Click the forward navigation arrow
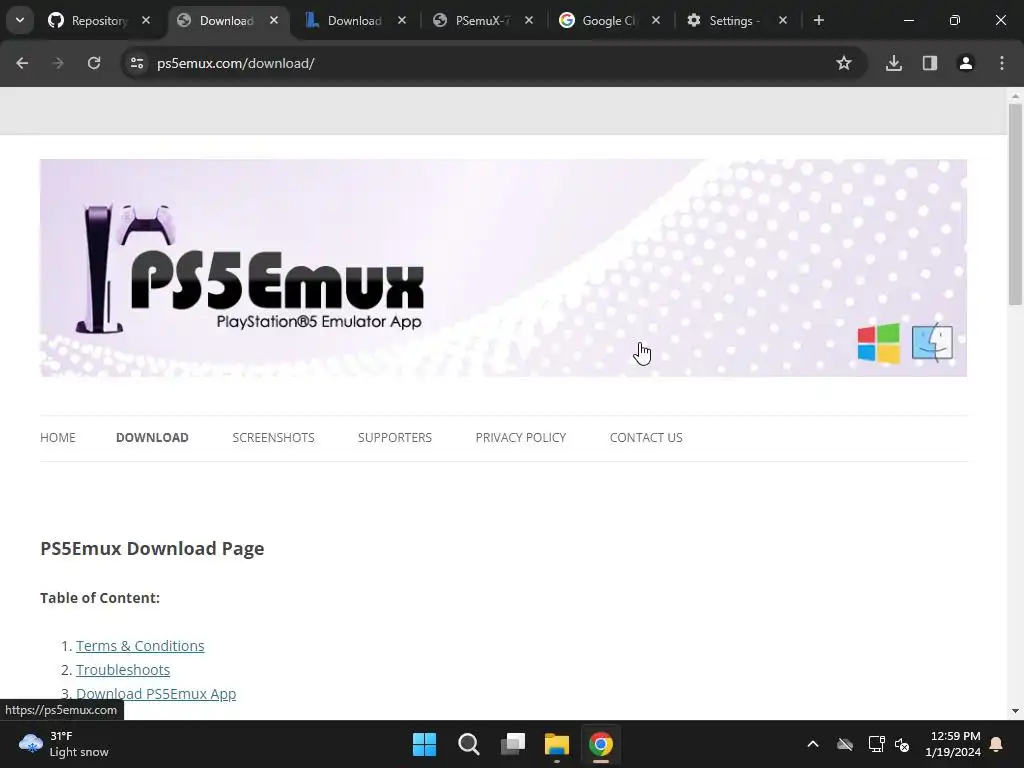 point(58,63)
